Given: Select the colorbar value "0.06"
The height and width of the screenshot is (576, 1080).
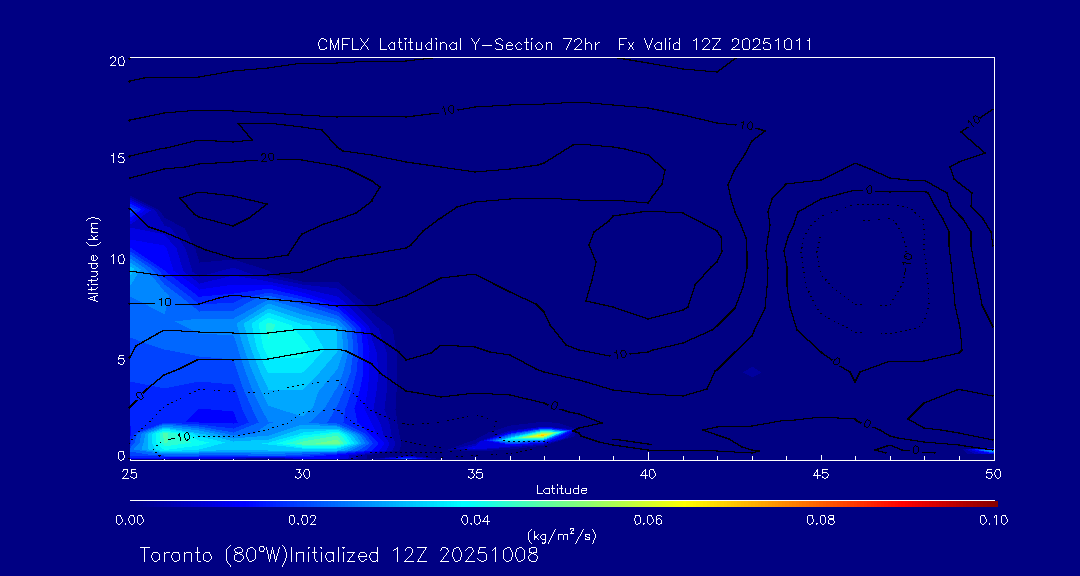Looking at the screenshot, I should (648, 520).
